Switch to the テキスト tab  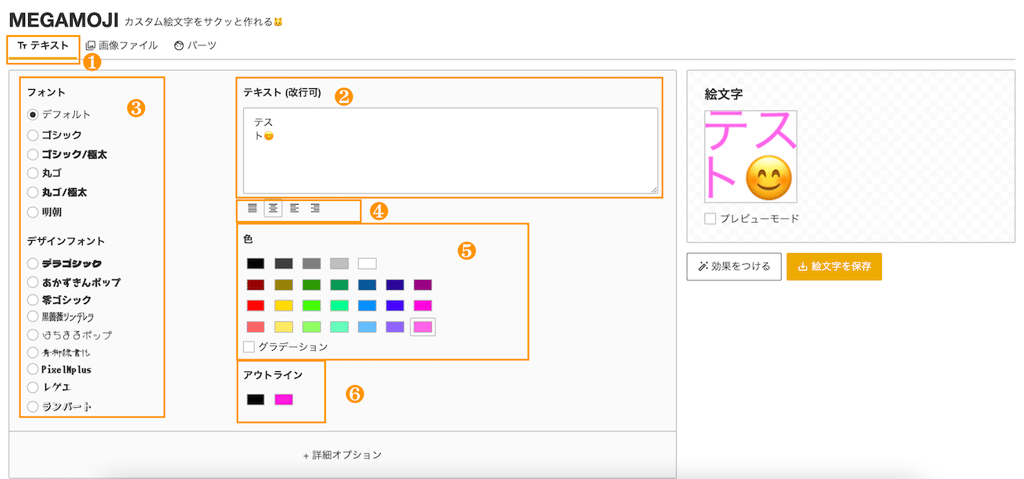(43, 46)
